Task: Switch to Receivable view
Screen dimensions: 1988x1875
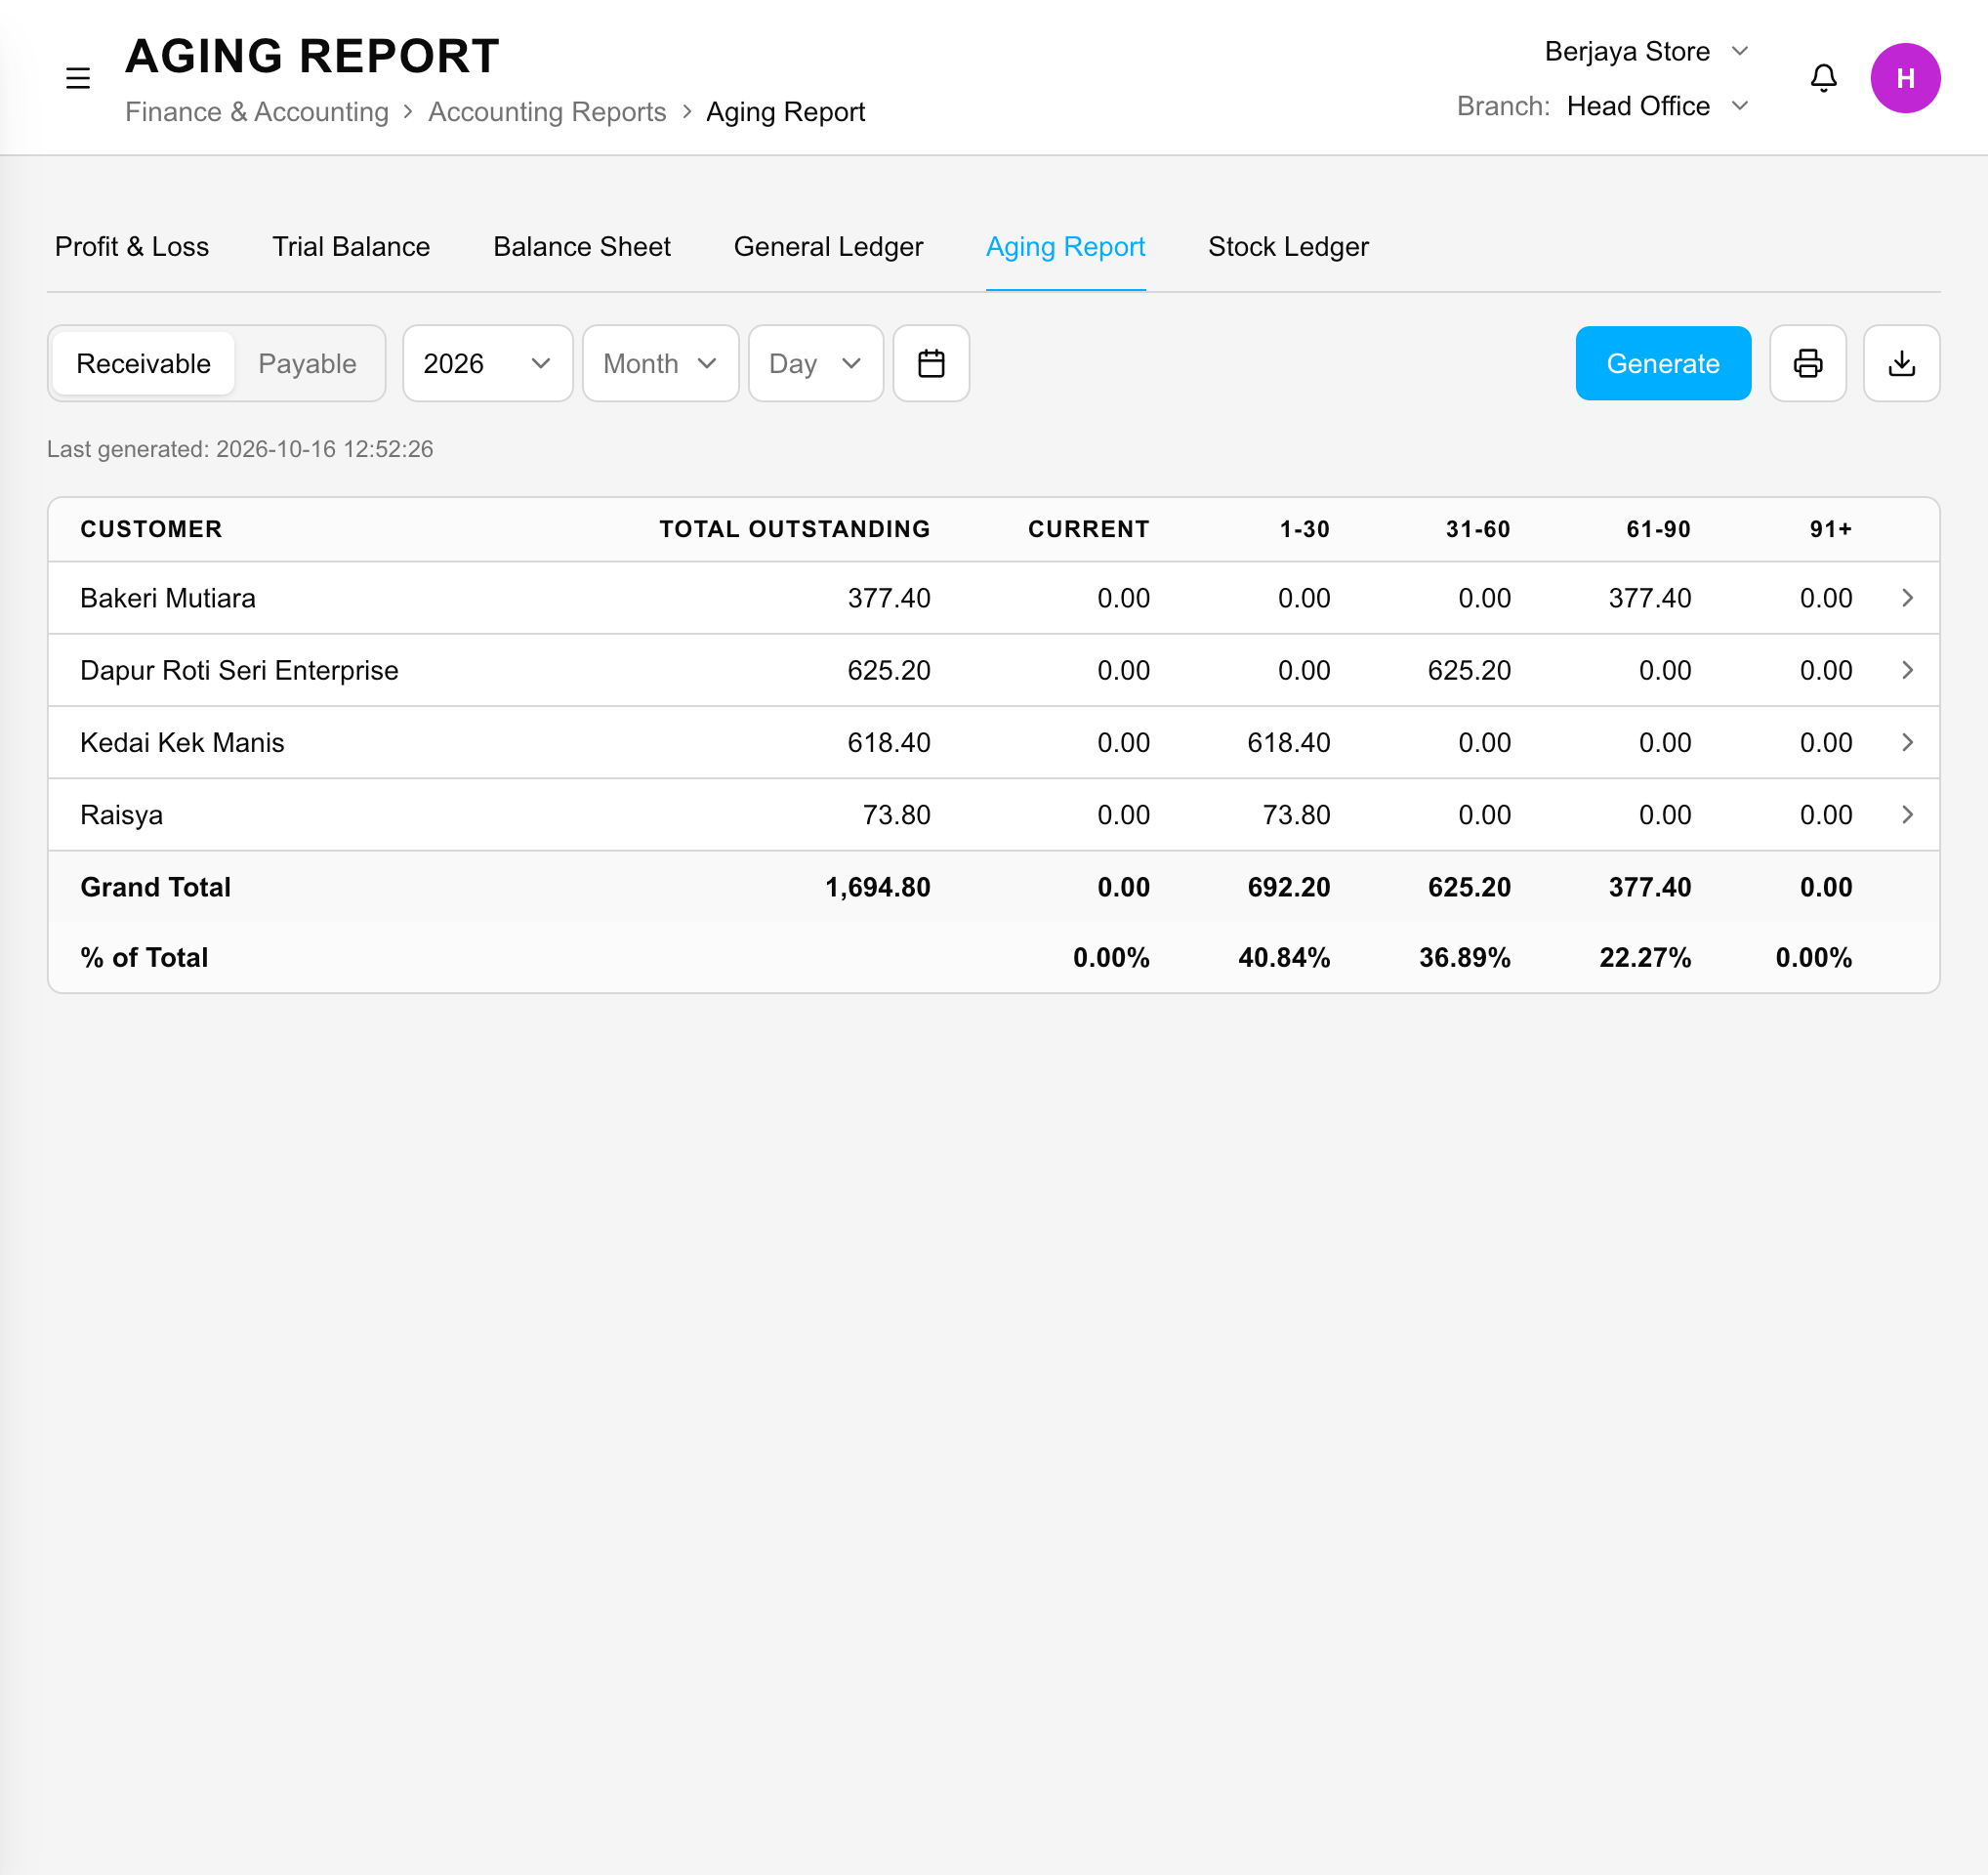Action: (144, 363)
